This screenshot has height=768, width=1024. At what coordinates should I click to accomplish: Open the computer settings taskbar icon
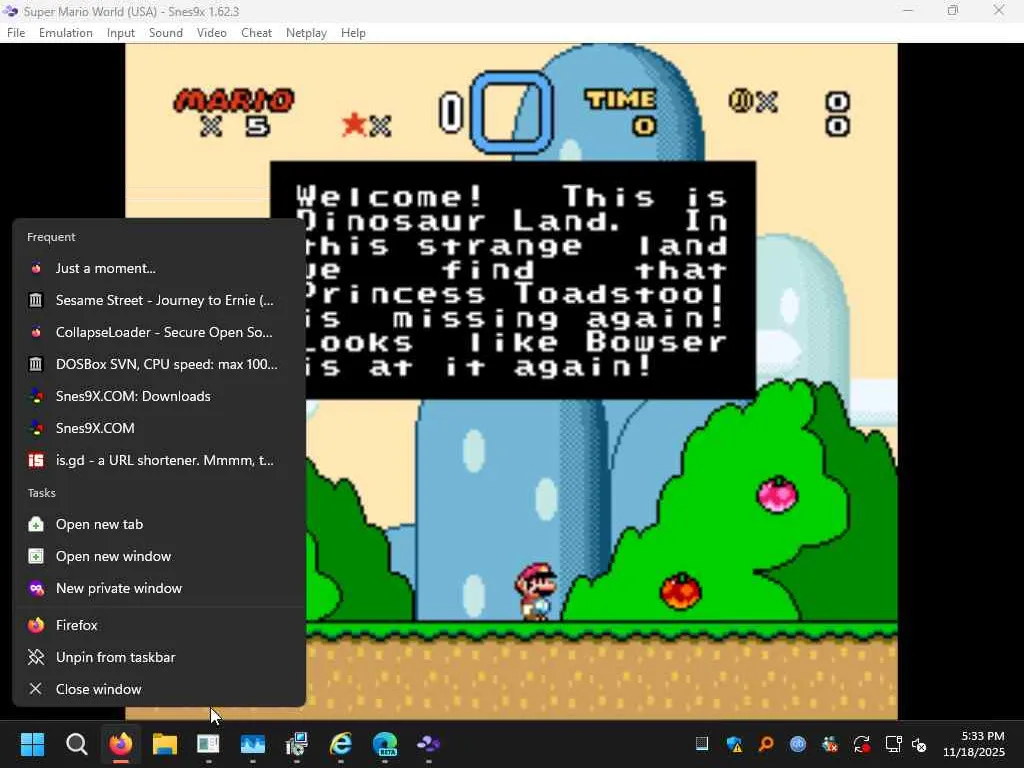(x=296, y=744)
